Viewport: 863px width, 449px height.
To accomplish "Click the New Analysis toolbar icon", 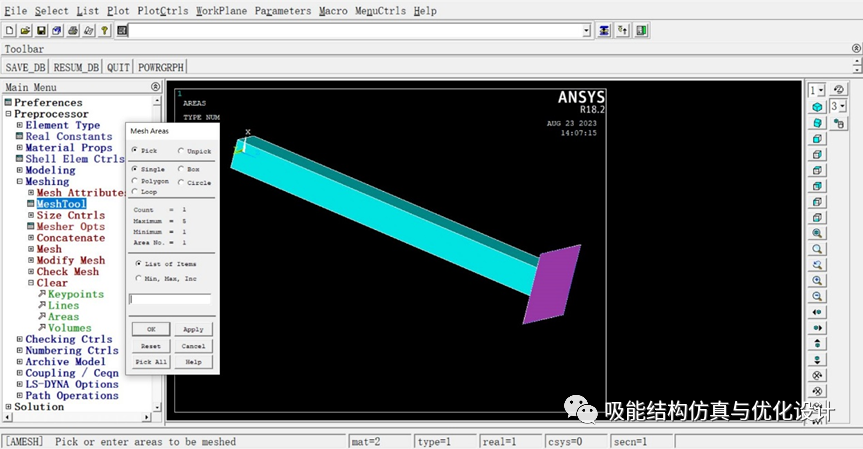I will click(x=9, y=31).
